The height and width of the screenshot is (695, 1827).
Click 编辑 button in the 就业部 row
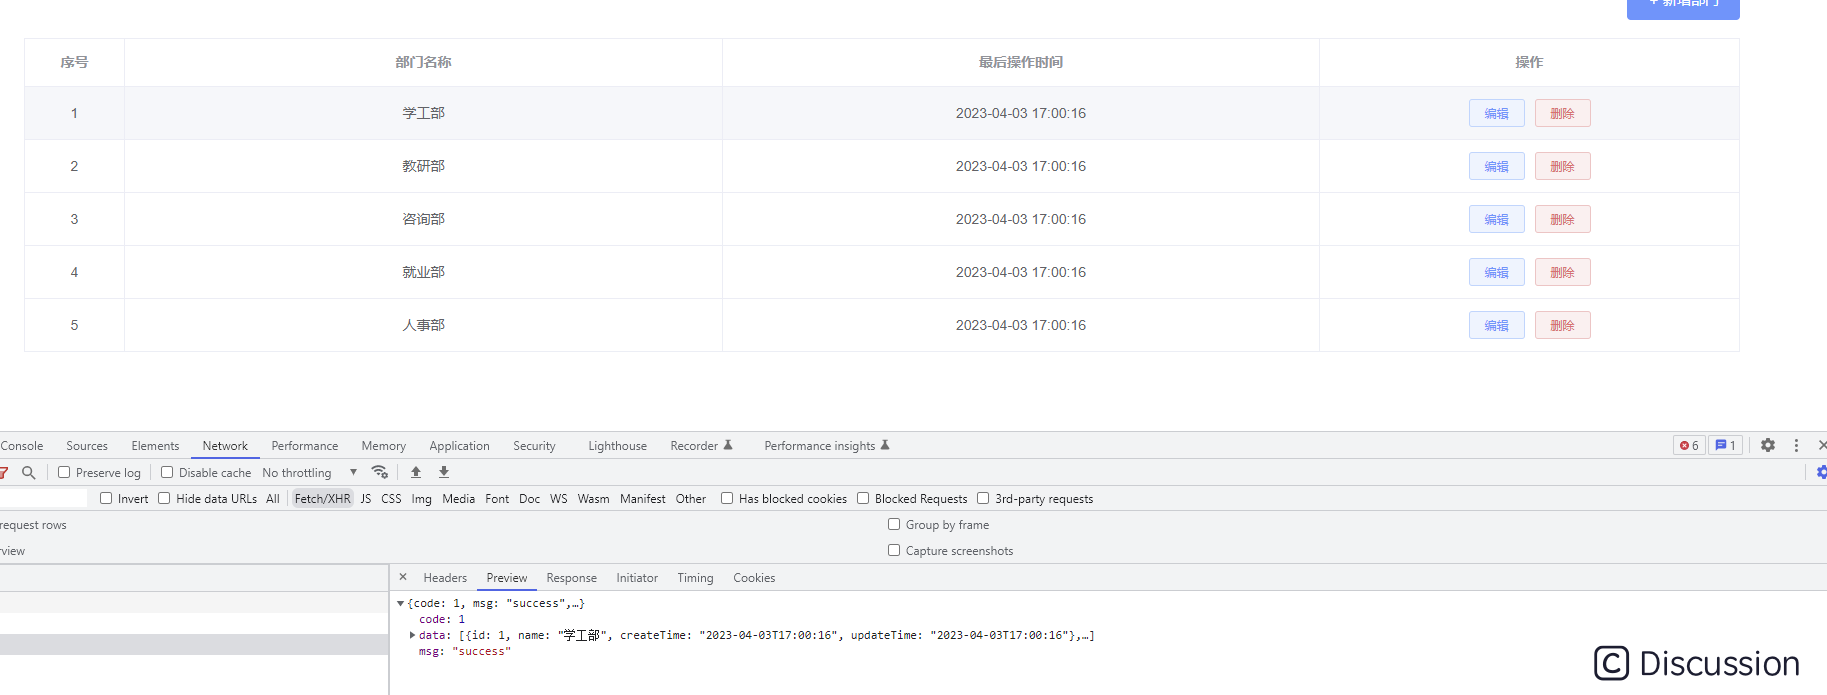point(1496,272)
